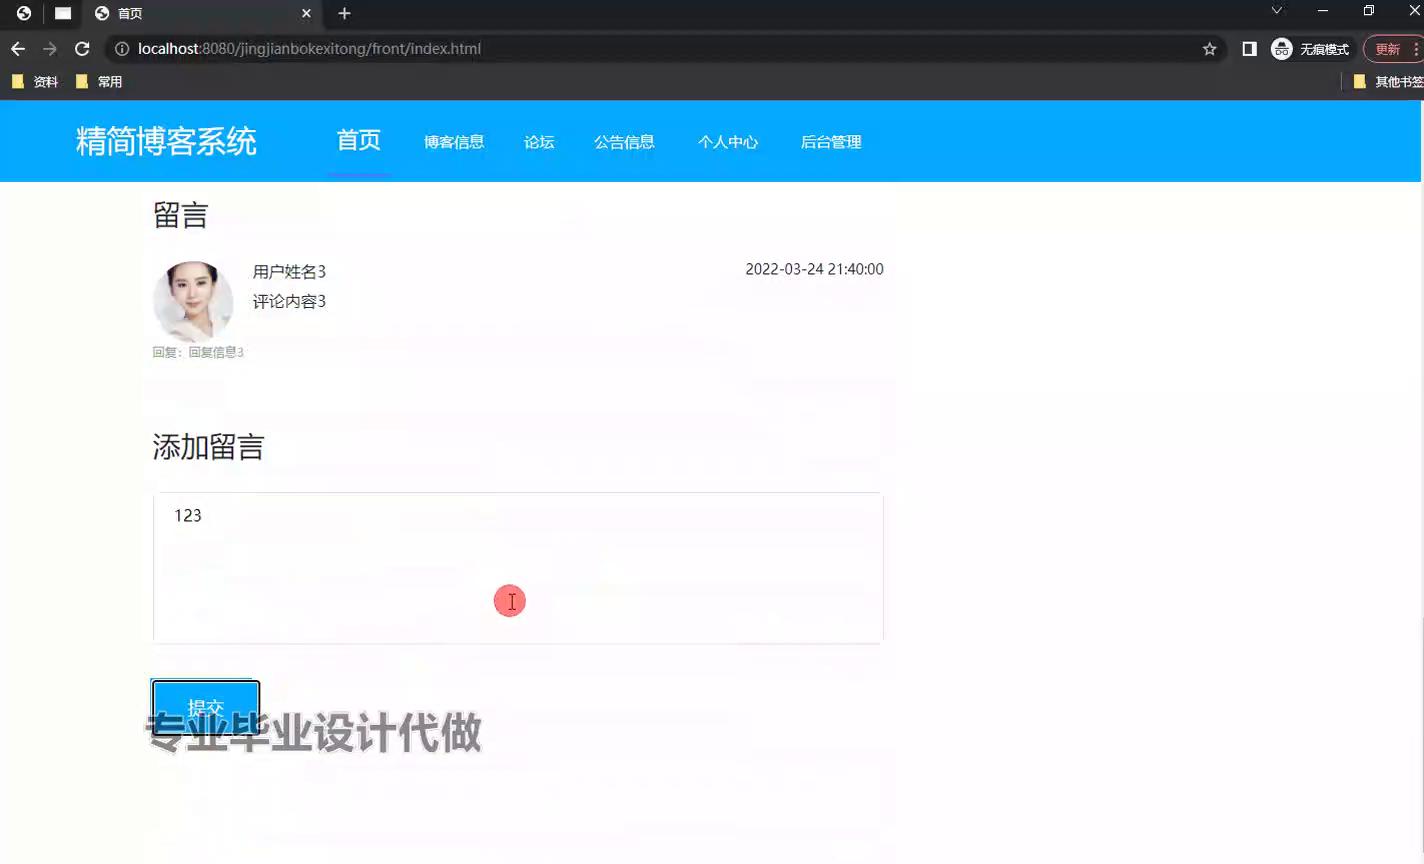The image size is (1424, 864).
Task: Navigate back using the browser back arrow
Action: coord(17,48)
